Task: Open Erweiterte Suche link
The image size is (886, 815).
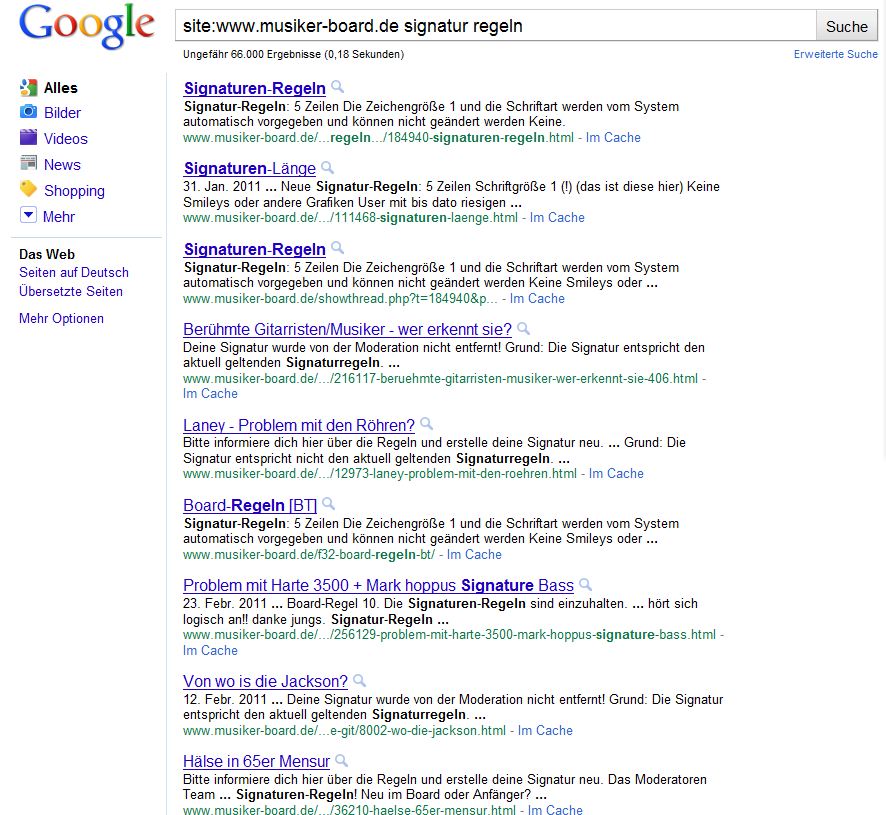Action: coord(836,54)
